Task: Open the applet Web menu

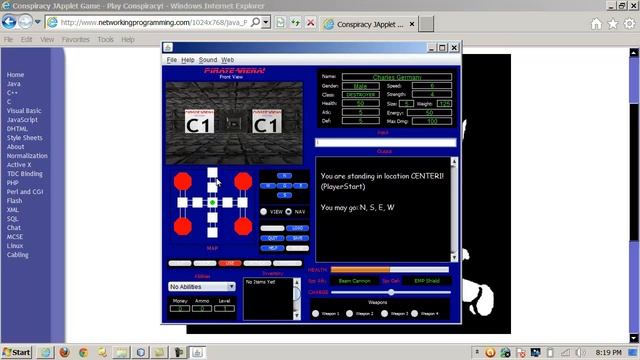Action: click(x=227, y=60)
